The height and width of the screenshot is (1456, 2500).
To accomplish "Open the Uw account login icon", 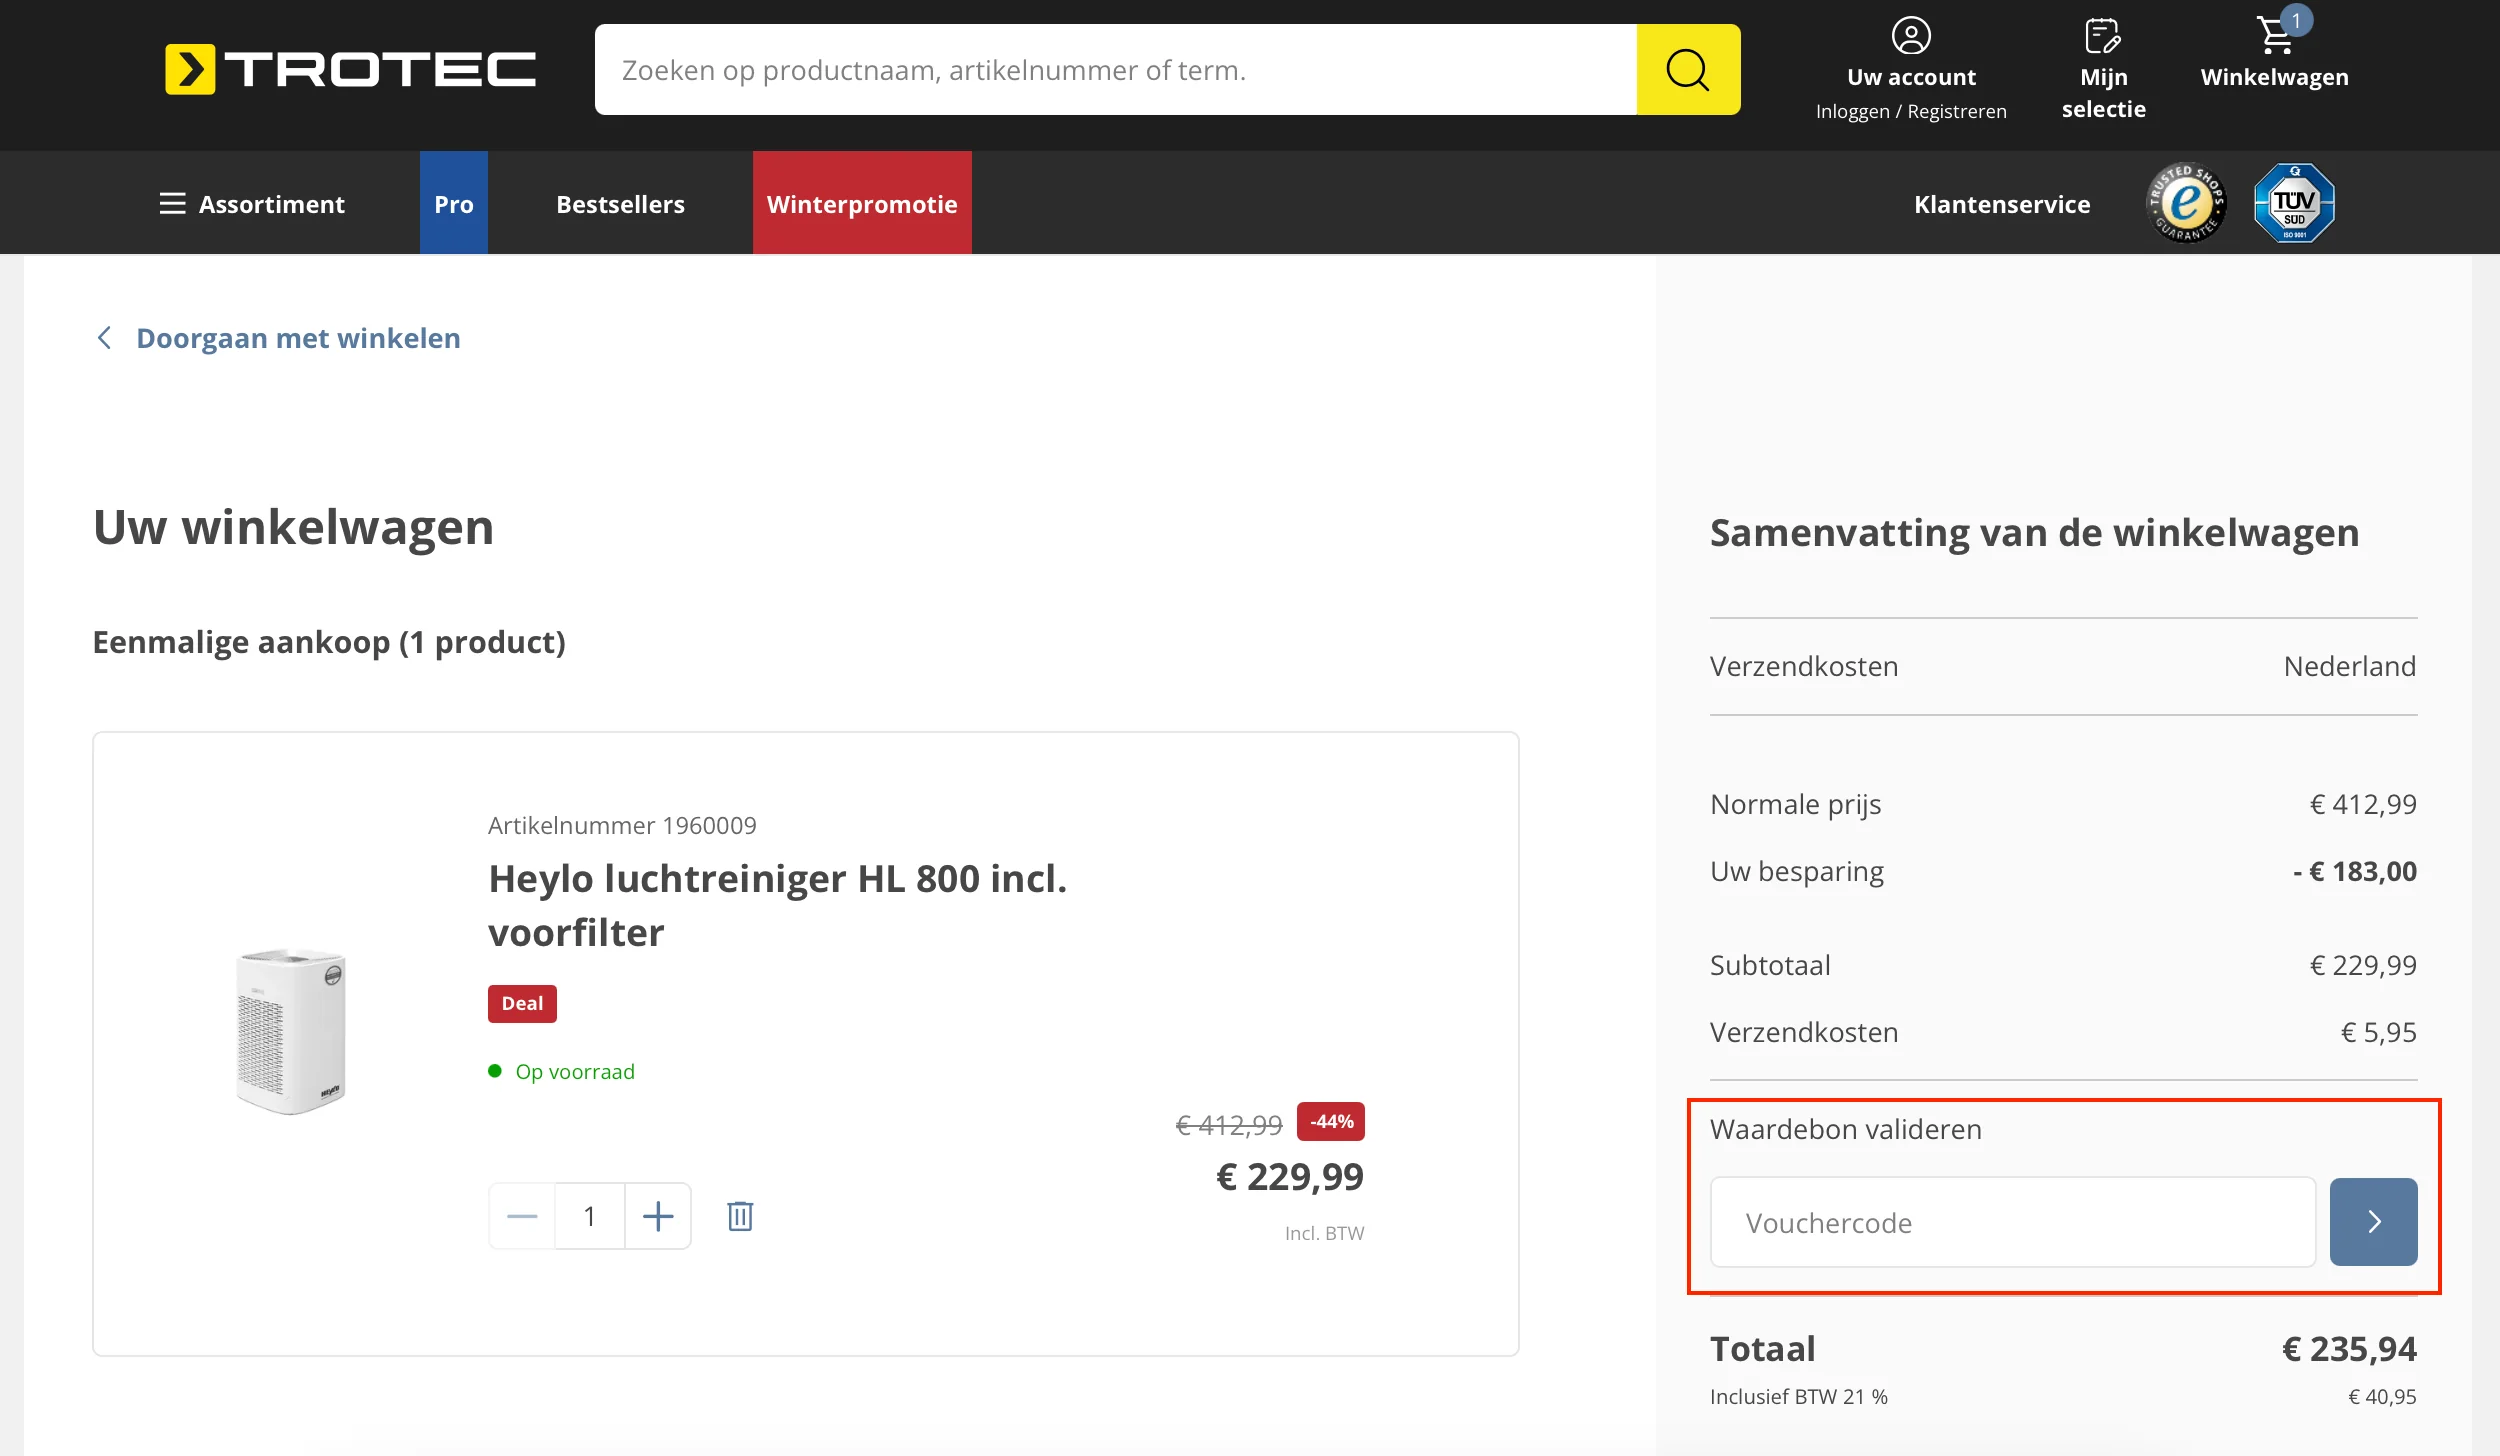I will point(1911,37).
